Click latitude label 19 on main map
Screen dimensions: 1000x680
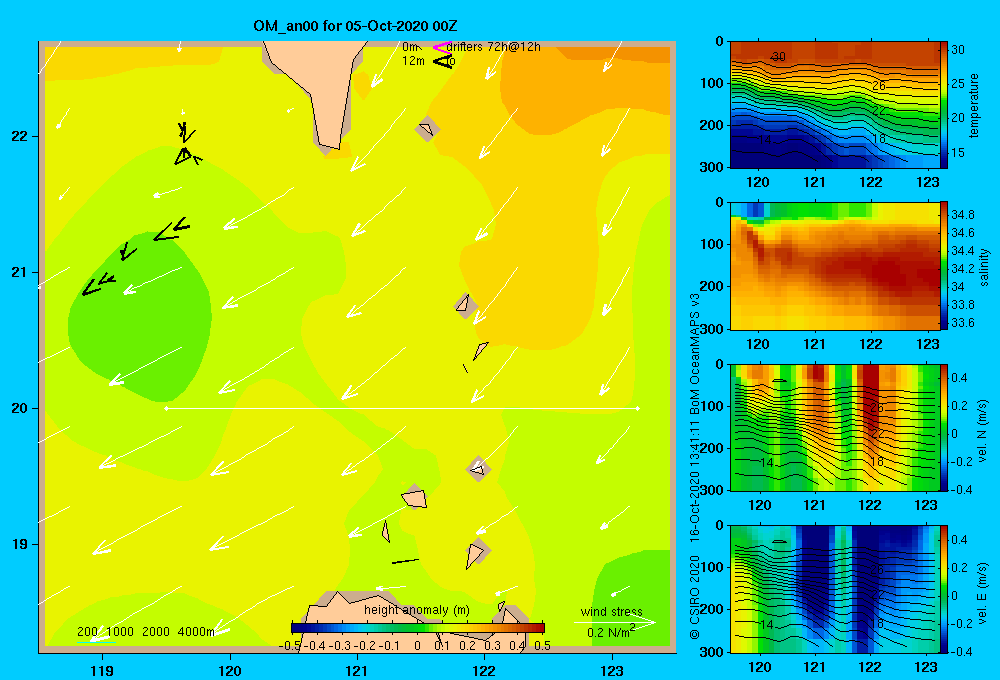pos(19,544)
